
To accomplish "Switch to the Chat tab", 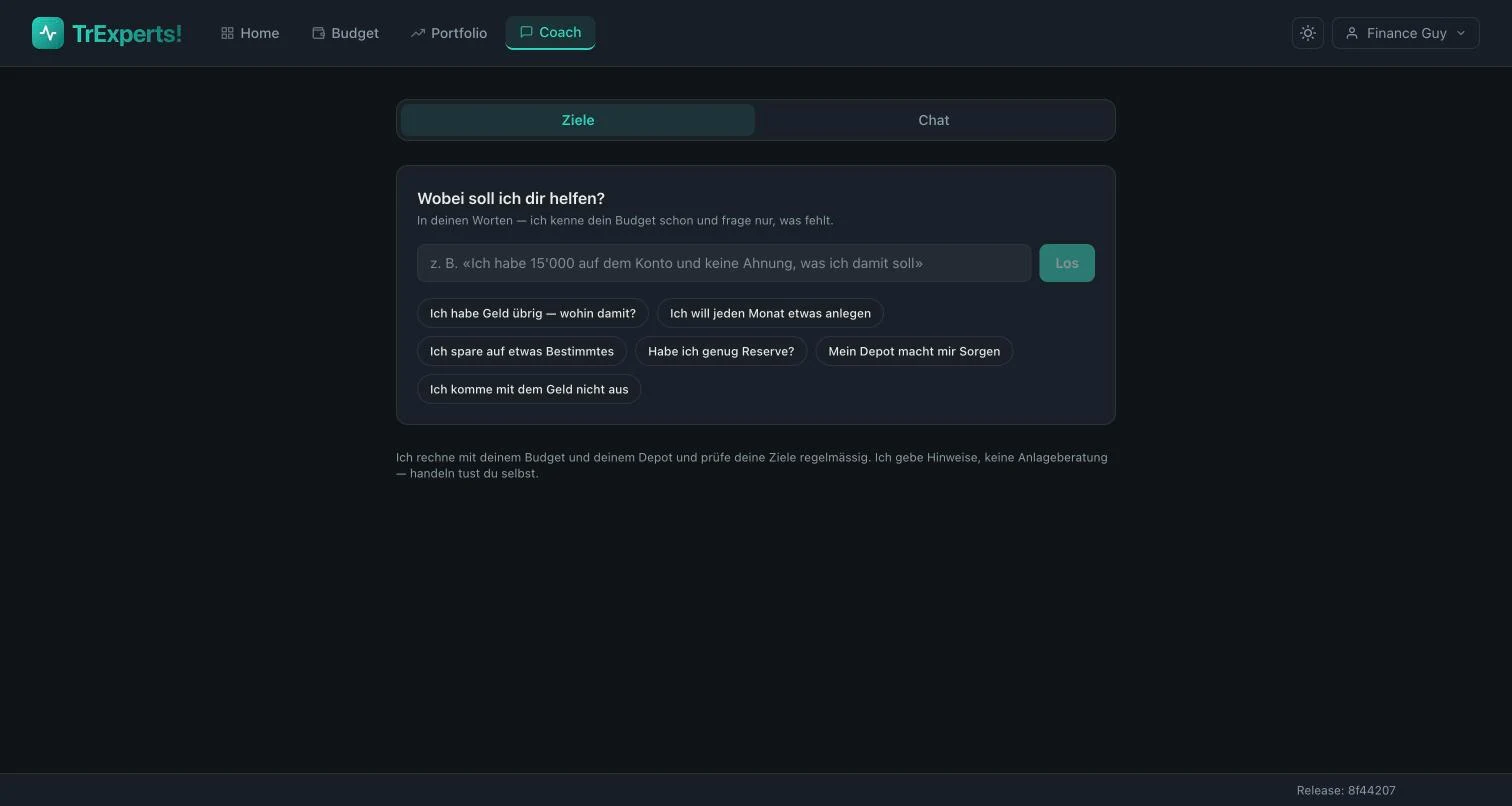I will point(934,120).
